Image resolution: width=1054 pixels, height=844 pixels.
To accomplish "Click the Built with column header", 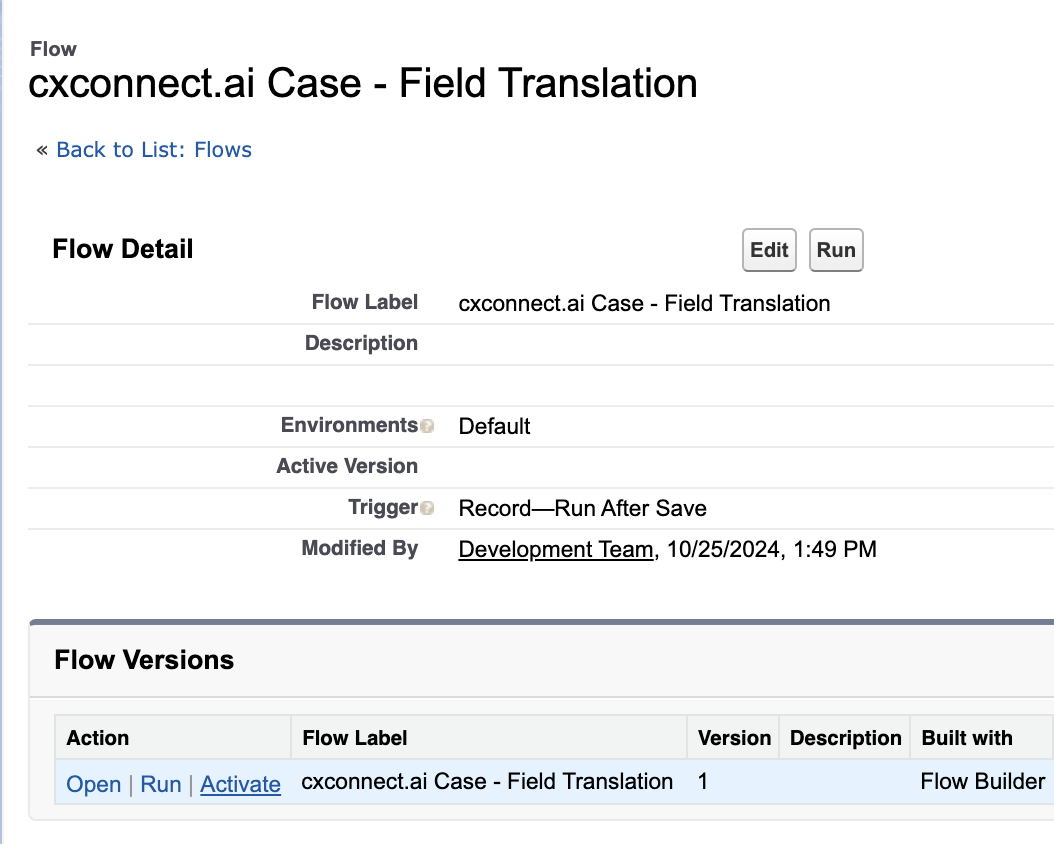I will 967,738.
